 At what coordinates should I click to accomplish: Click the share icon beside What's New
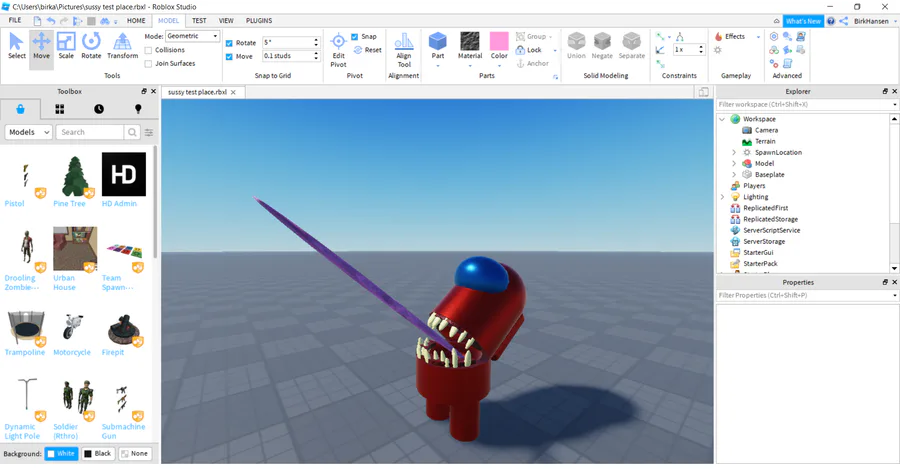[x=843, y=21]
